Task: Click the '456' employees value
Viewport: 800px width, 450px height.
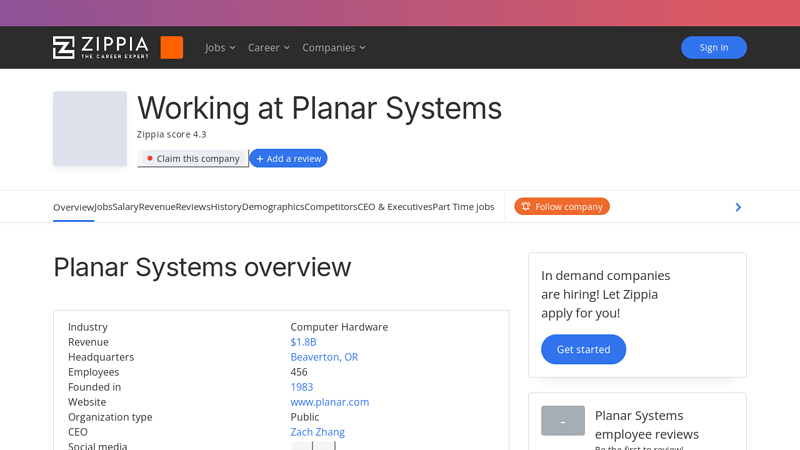Action: coord(299,372)
